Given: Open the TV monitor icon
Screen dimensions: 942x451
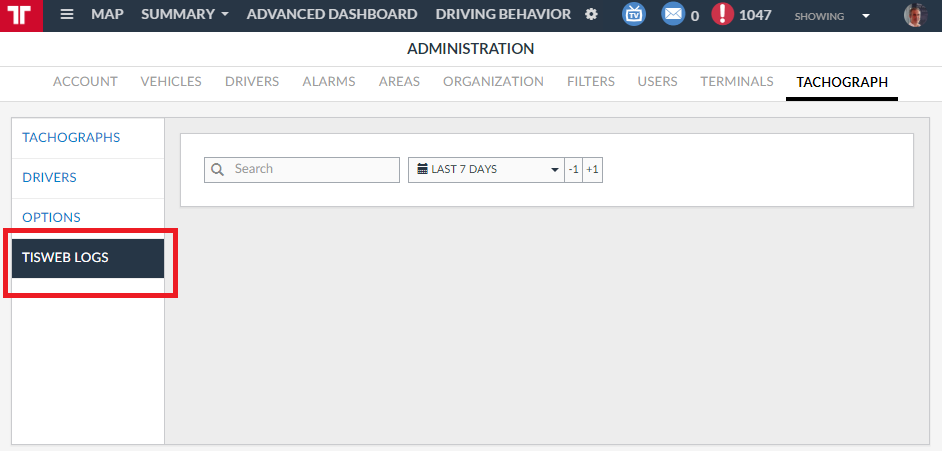Looking at the screenshot, I should click(634, 15).
